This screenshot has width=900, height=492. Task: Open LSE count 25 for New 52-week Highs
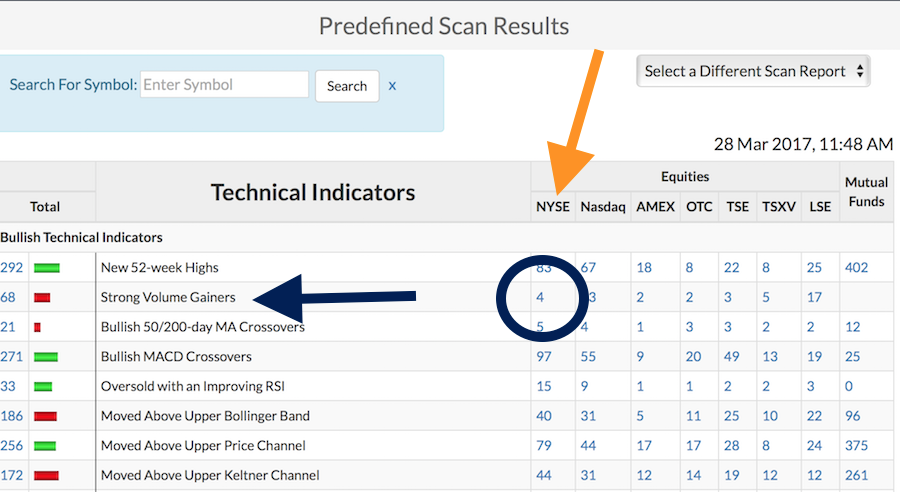pos(814,268)
